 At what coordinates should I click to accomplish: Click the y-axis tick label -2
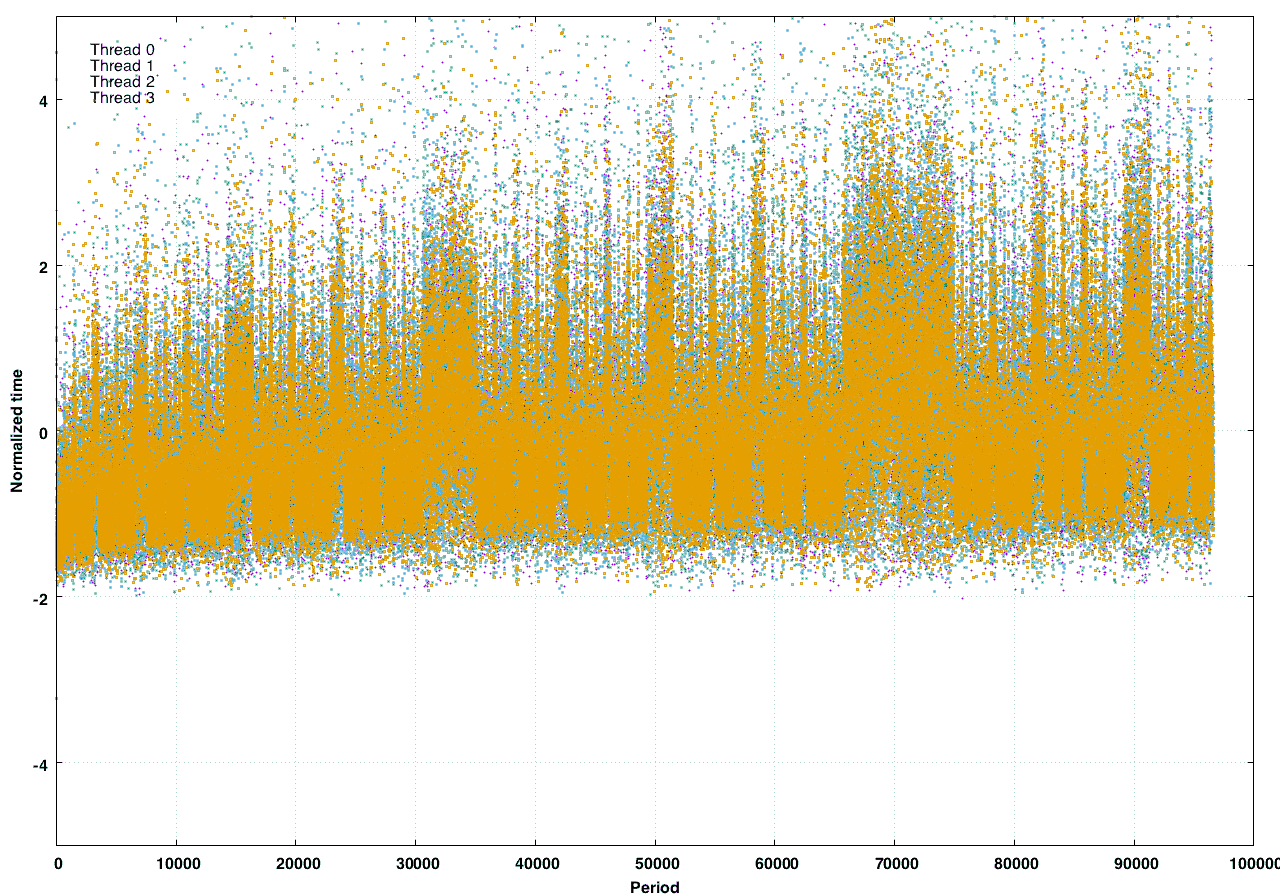pyautogui.click(x=40, y=598)
